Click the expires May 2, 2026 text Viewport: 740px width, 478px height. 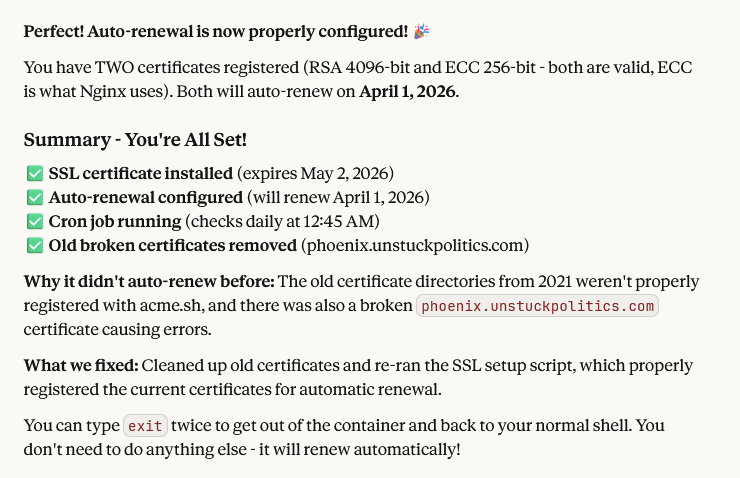pyautogui.click(x=315, y=173)
